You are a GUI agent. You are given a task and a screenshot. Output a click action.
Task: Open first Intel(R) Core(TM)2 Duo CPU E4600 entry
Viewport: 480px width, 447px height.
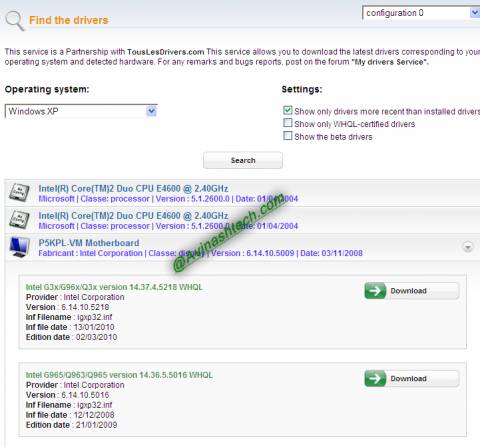(133, 189)
